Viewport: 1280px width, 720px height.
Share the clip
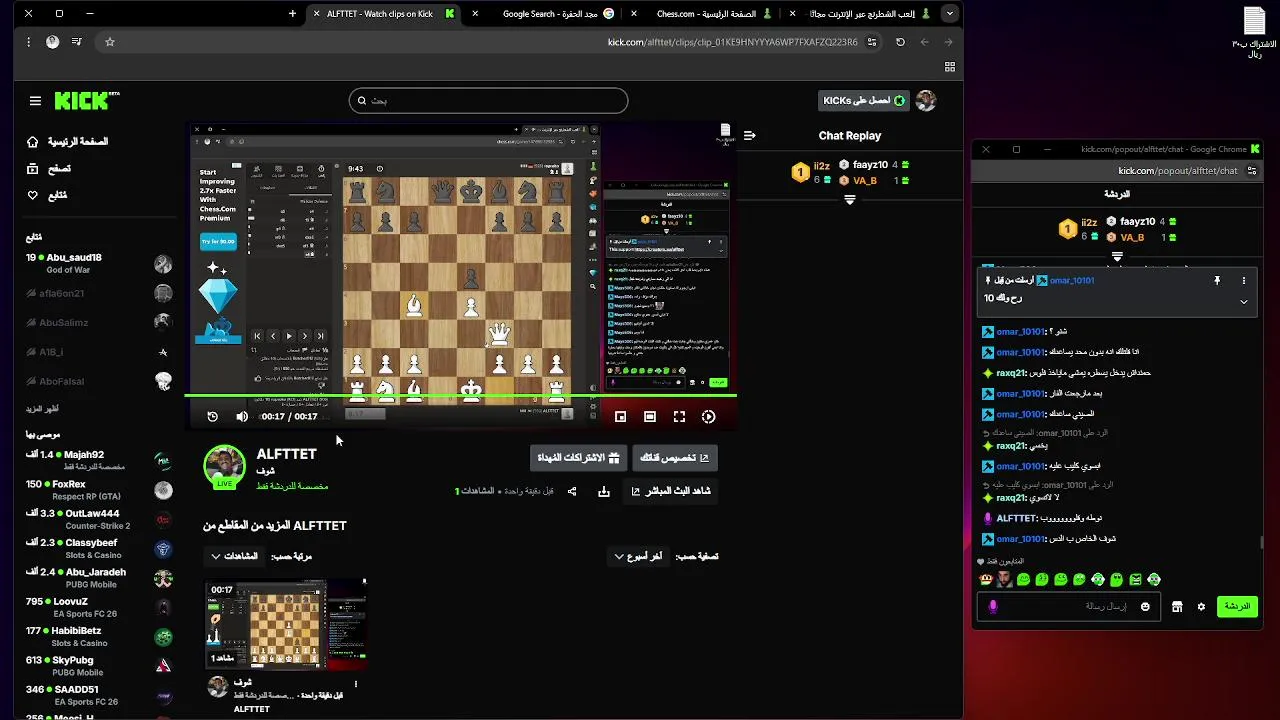[572, 491]
